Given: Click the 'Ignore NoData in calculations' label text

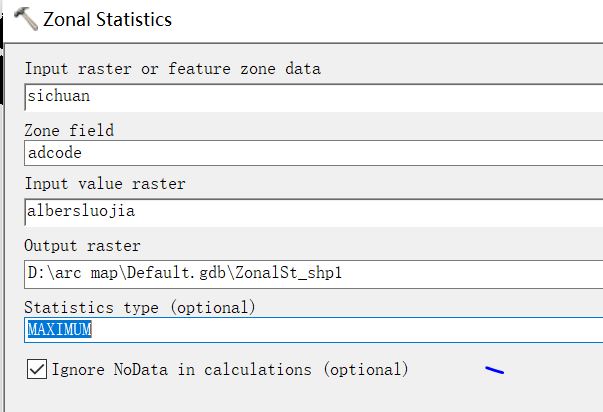Looking at the screenshot, I should coord(230,369).
